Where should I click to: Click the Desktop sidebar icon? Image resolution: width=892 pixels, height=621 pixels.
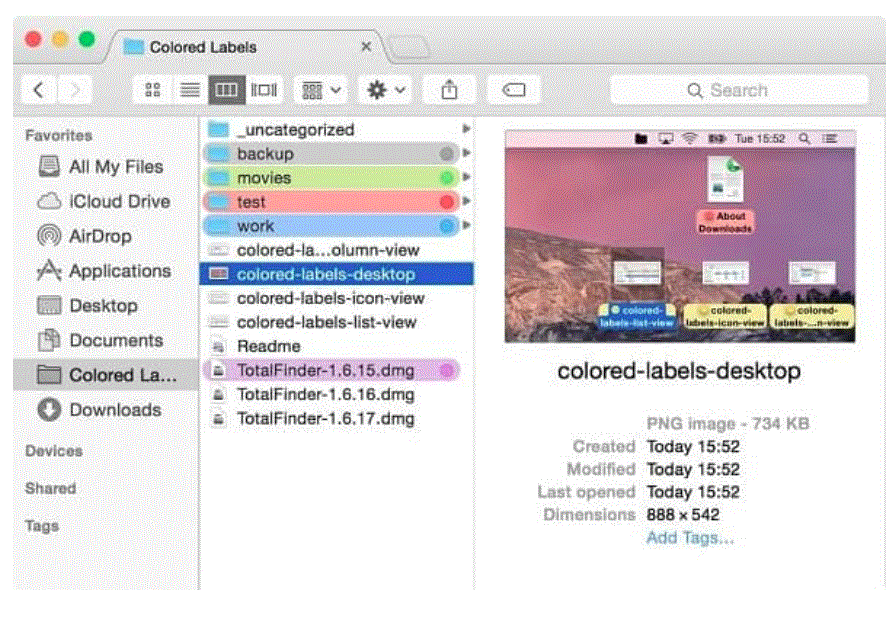coord(49,305)
